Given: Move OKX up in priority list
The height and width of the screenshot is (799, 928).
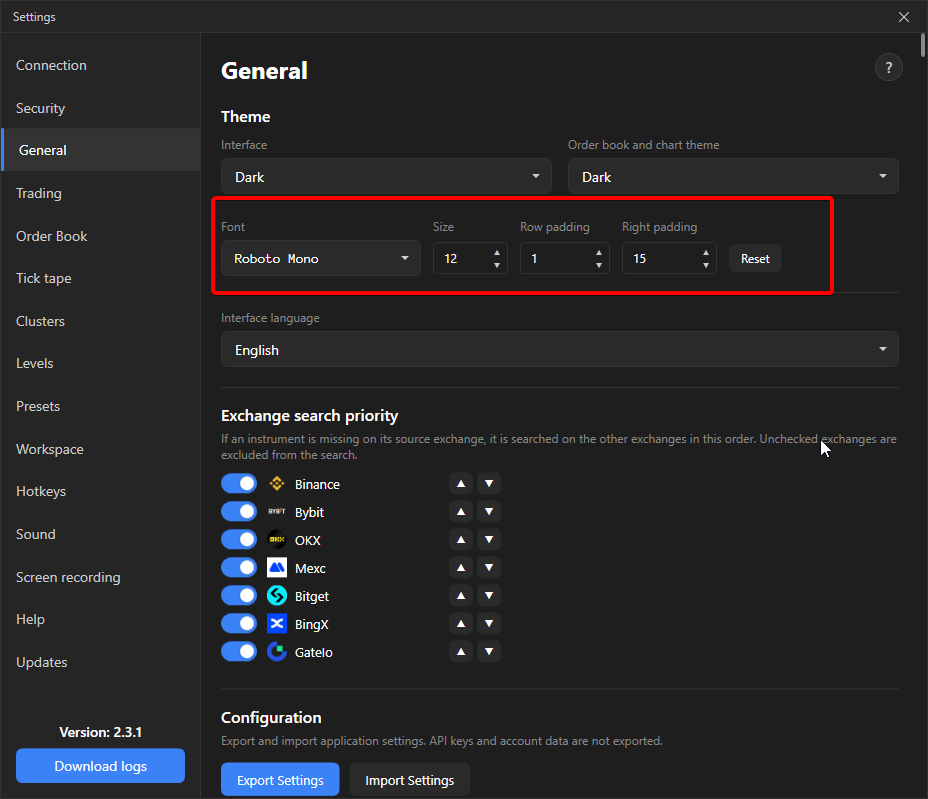Looking at the screenshot, I should click(x=460, y=539).
